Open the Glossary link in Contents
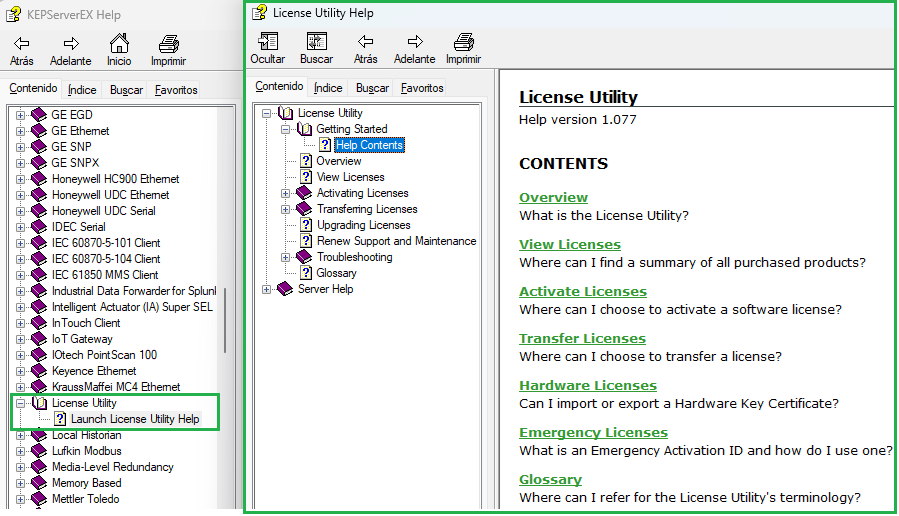Image resolution: width=899 pixels, height=516 pixels. point(550,479)
